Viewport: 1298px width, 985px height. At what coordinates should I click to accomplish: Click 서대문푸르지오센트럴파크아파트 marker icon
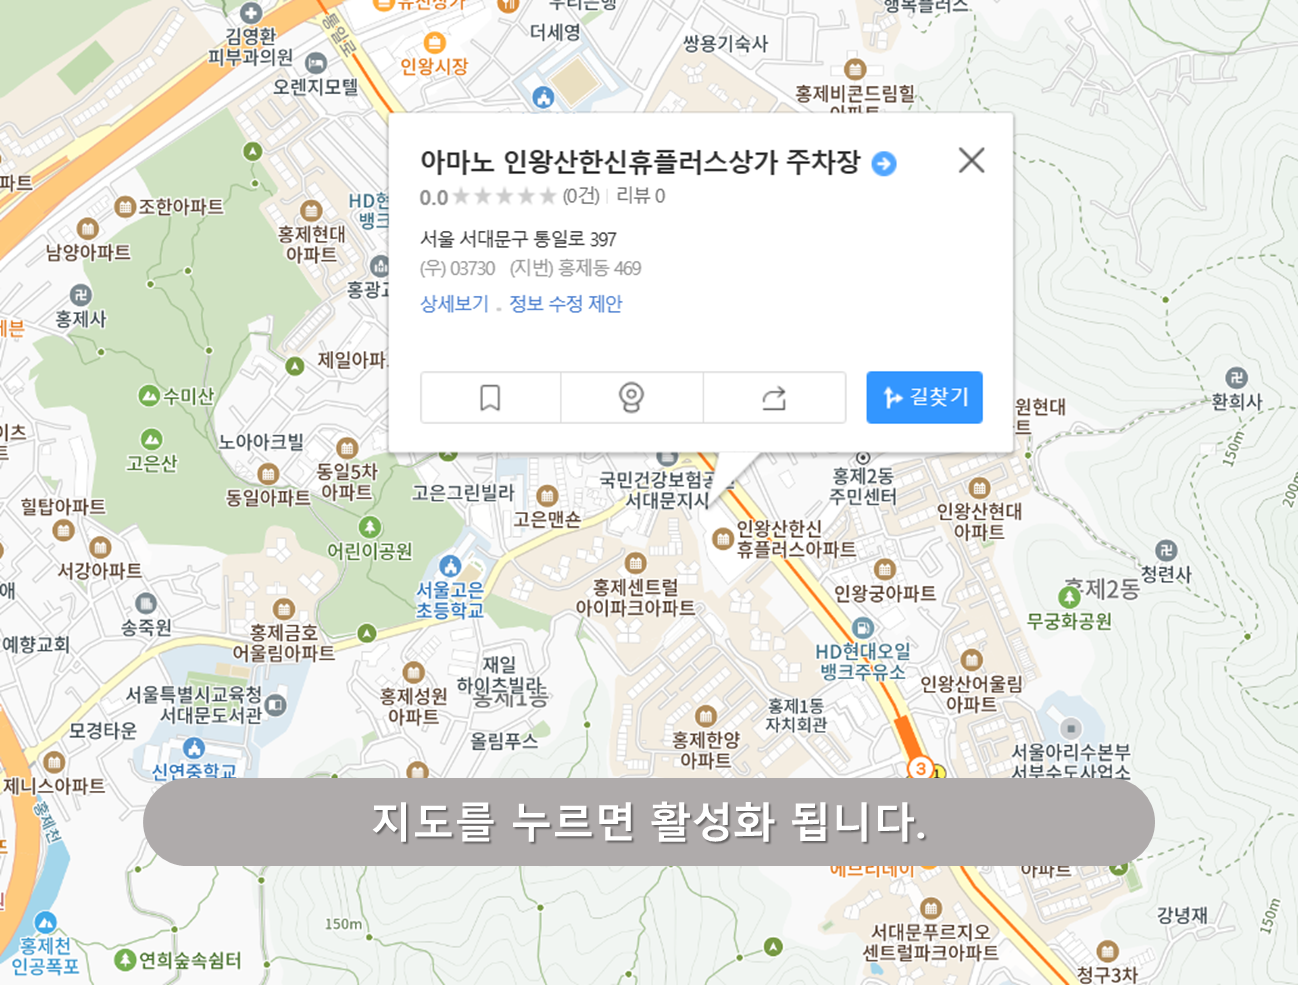(x=931, y=908)
